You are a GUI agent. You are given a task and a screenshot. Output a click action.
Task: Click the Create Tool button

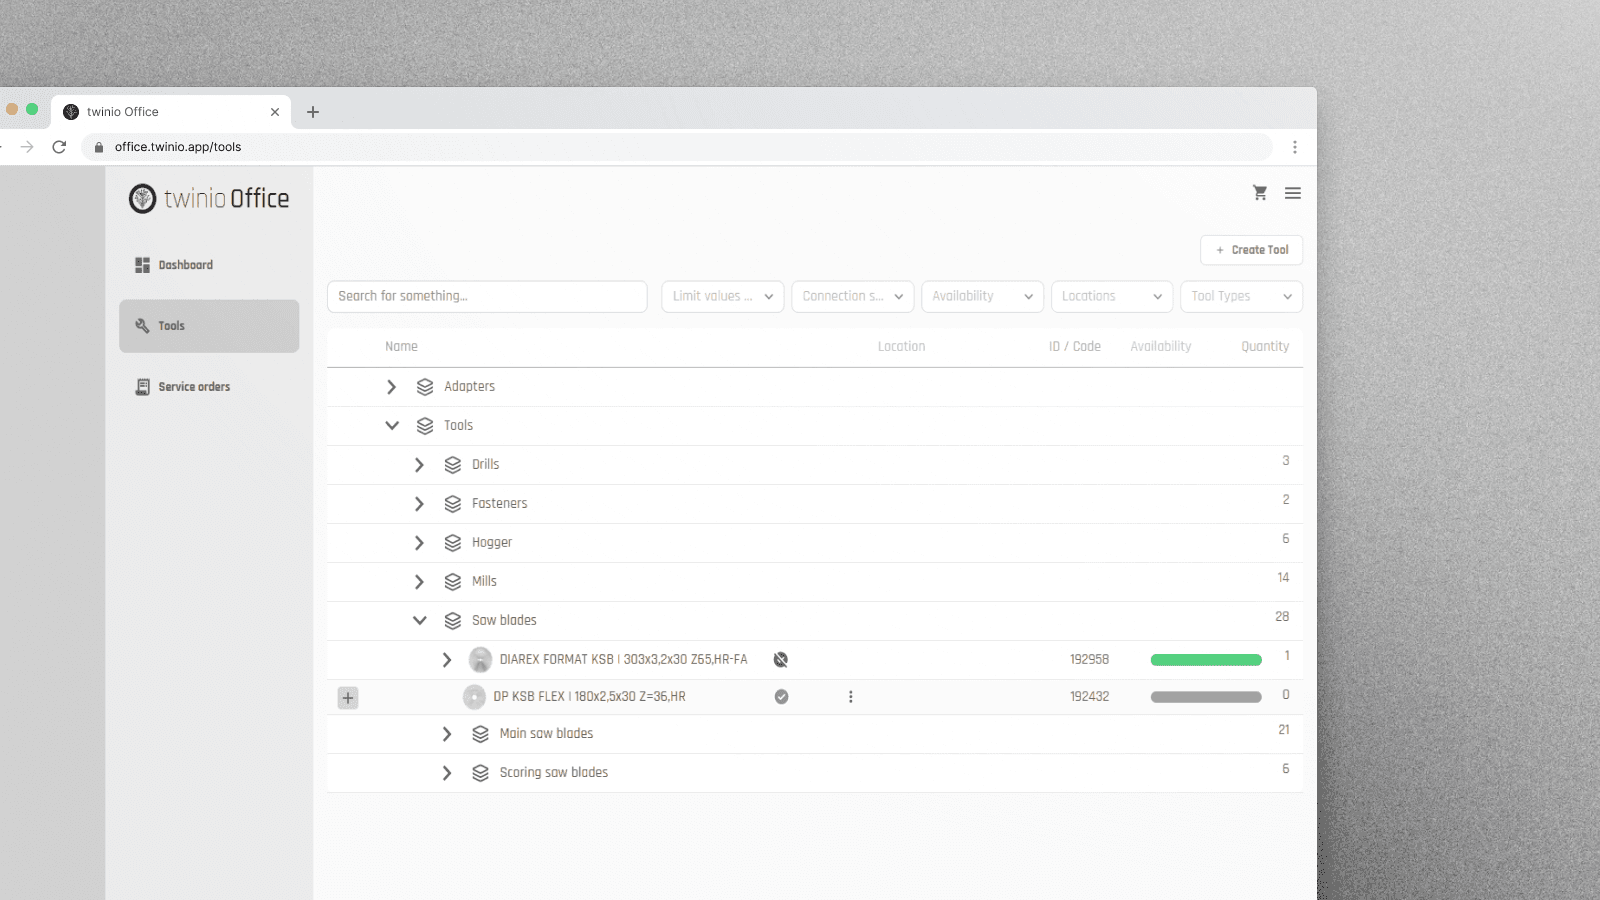(x=1251, y=249)
